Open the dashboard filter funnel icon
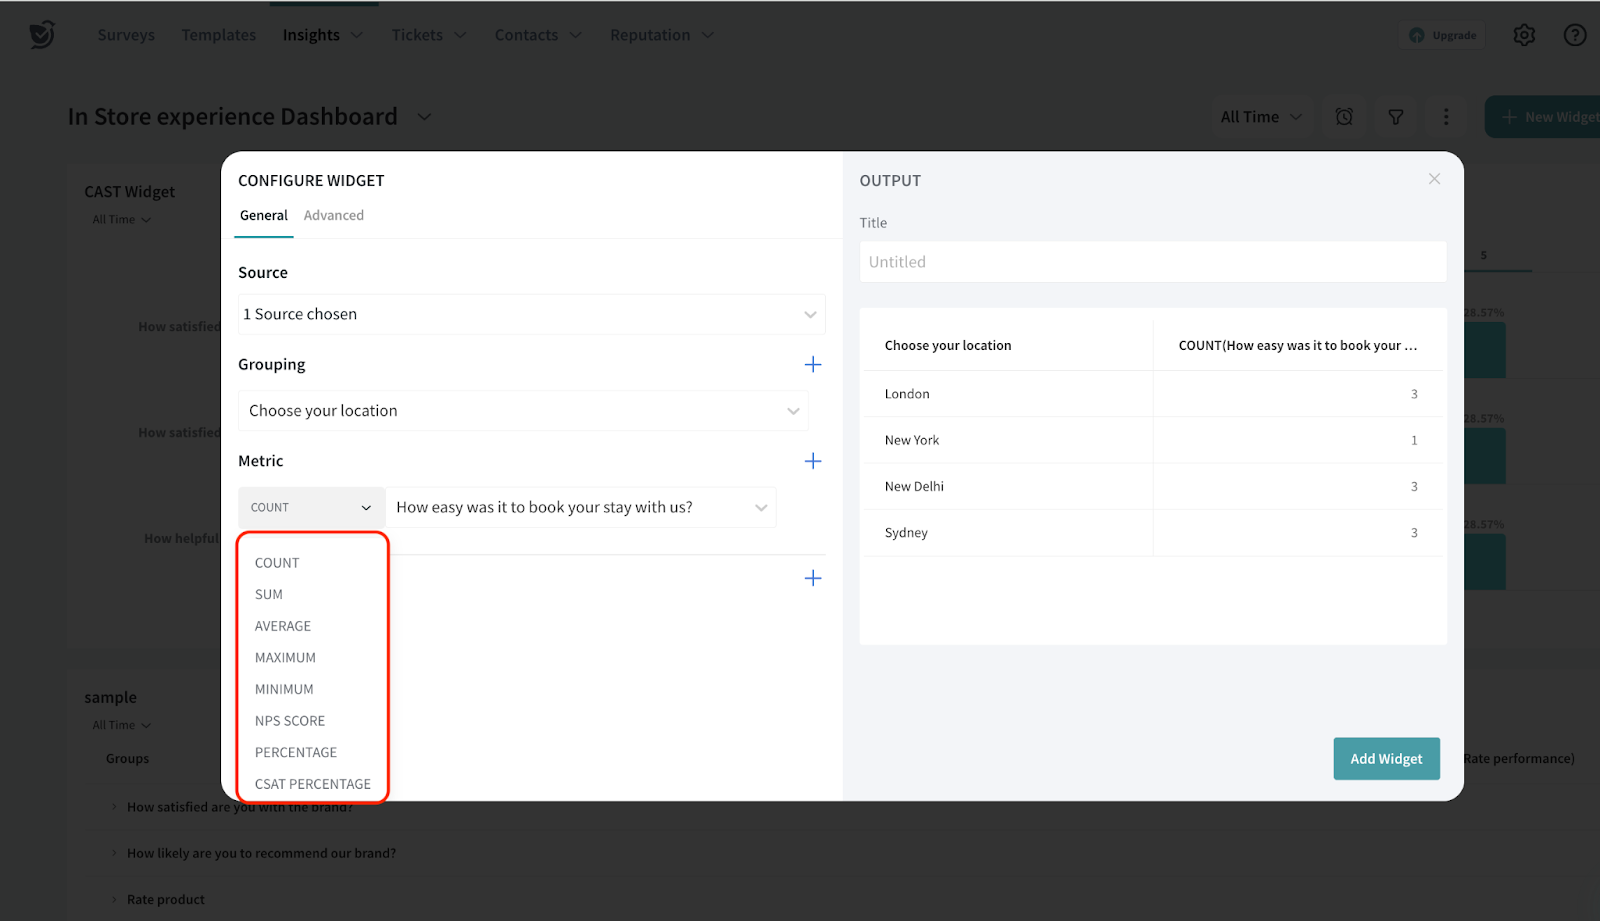Image resolution: width=1600 pixels, height=921 pixels. 1396,117
